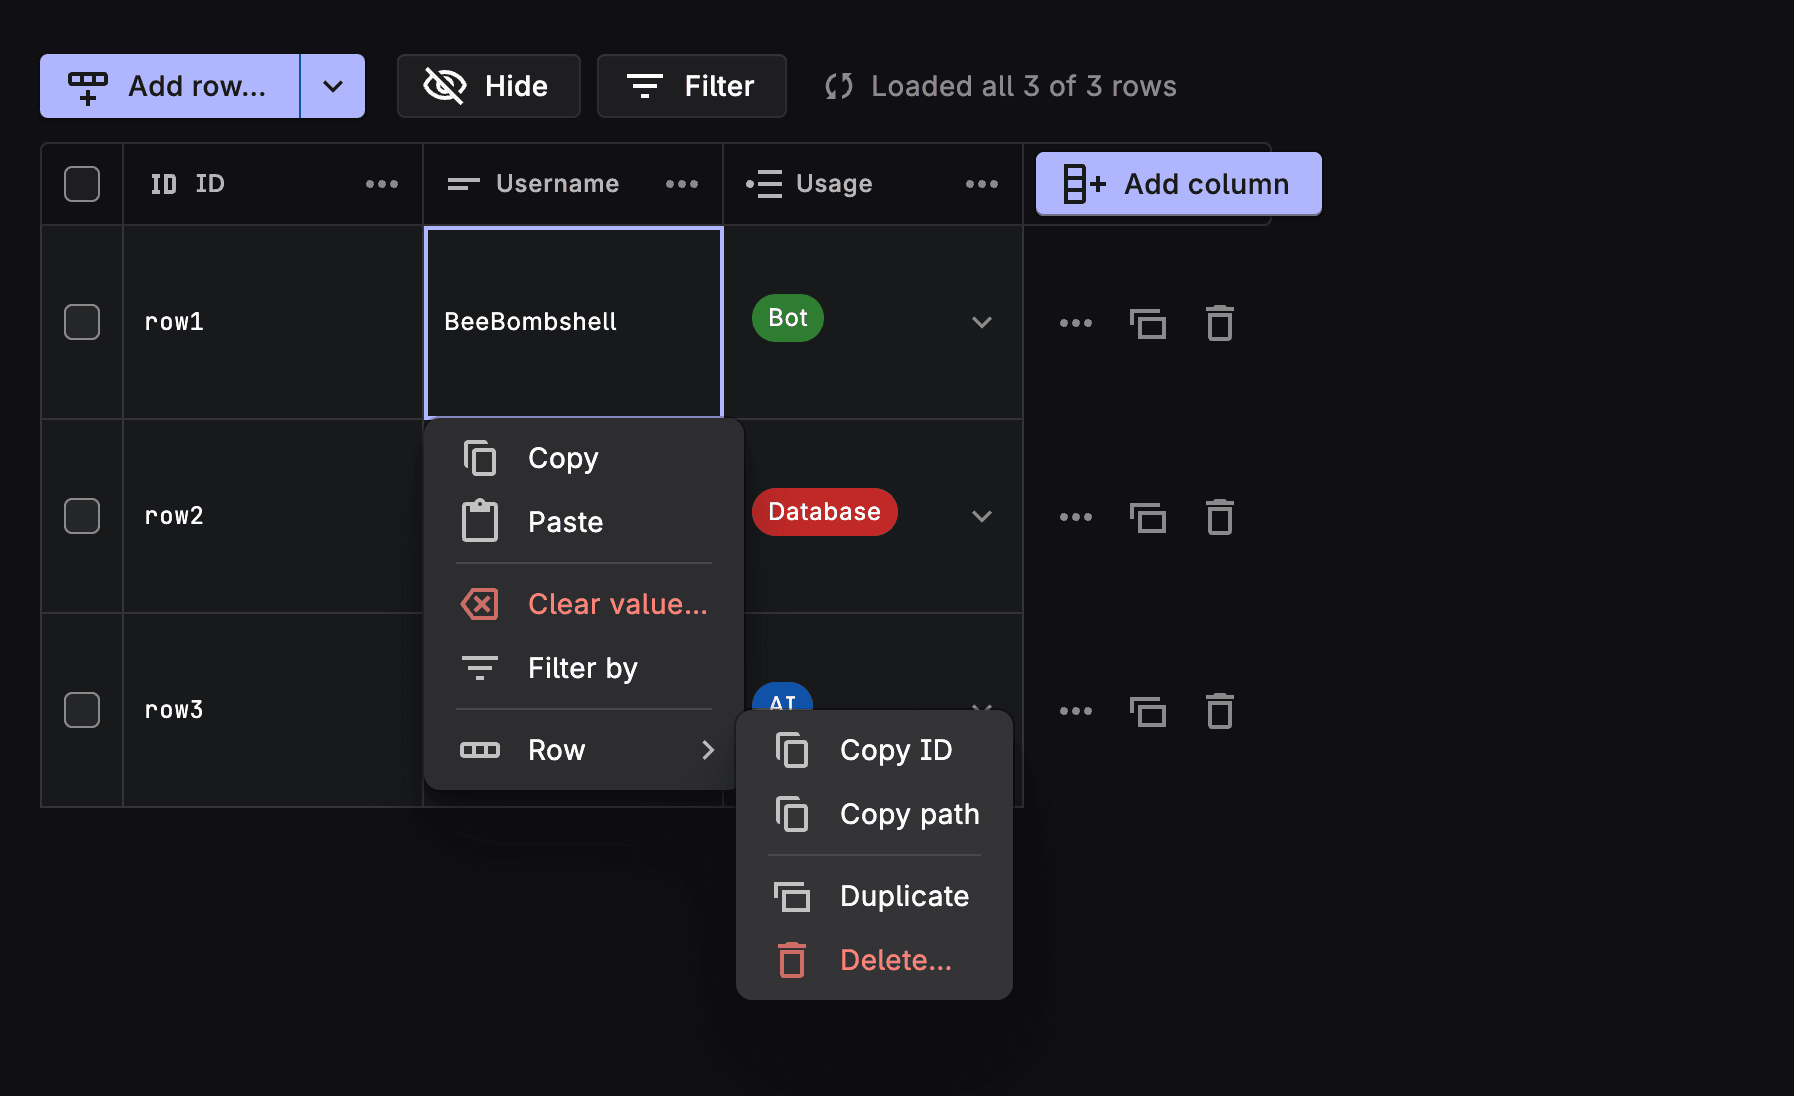Click the delete trash icon for row1

pyautogui.click(x=1219, y=323)
